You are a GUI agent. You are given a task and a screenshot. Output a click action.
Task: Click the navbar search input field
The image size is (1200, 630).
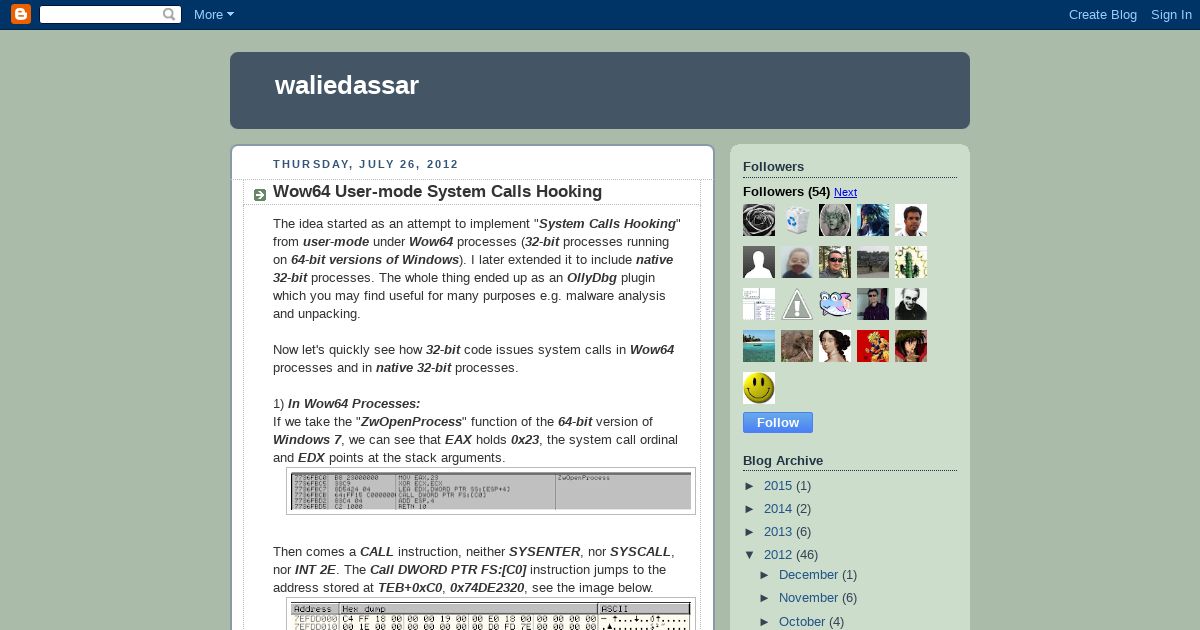coord(100,14)
